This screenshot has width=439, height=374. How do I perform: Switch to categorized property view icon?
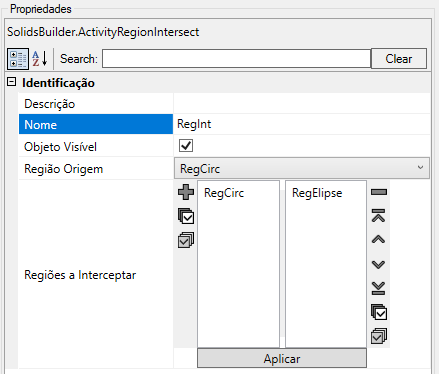click(x=18, y=59)
